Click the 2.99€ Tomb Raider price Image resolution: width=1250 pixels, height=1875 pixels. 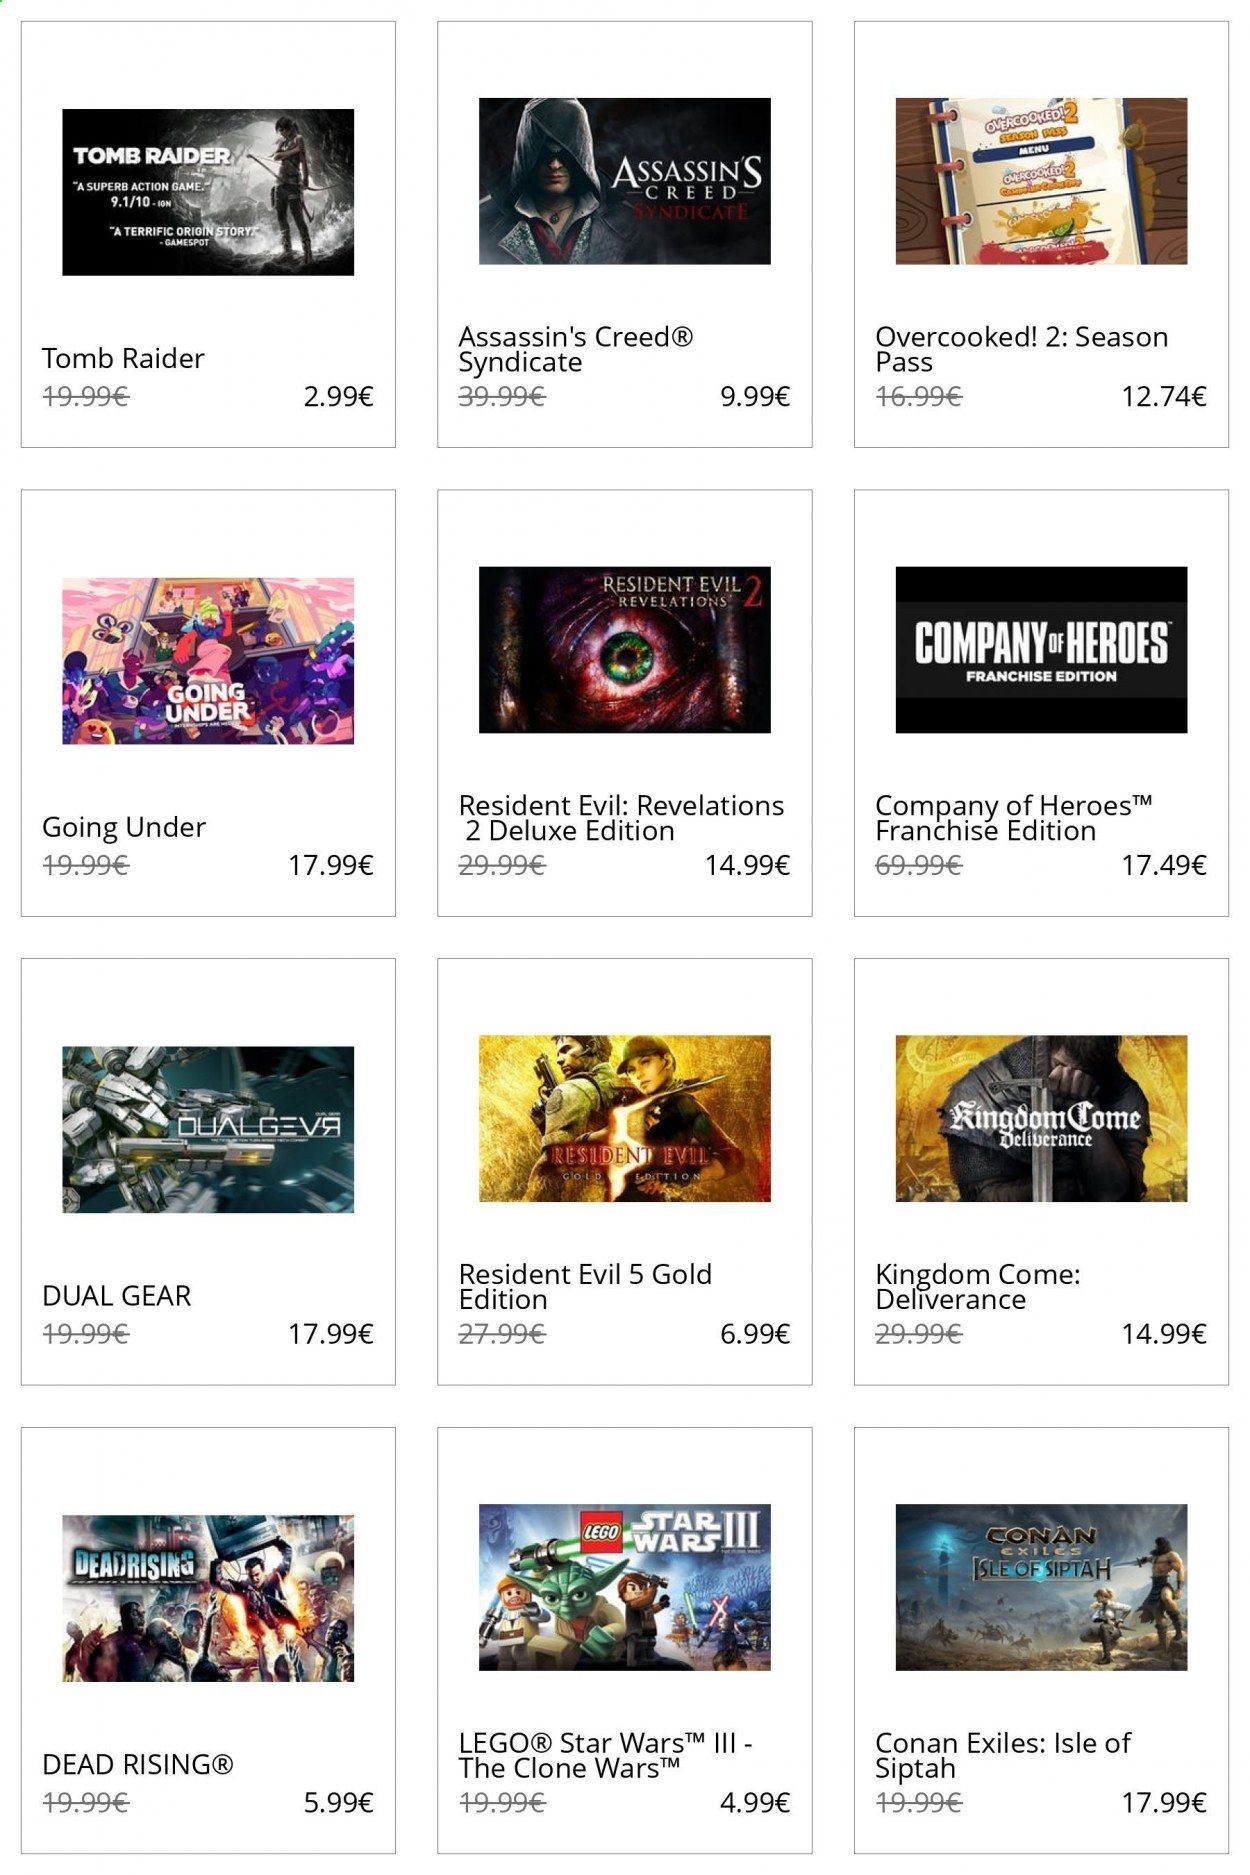coord(338,396)
